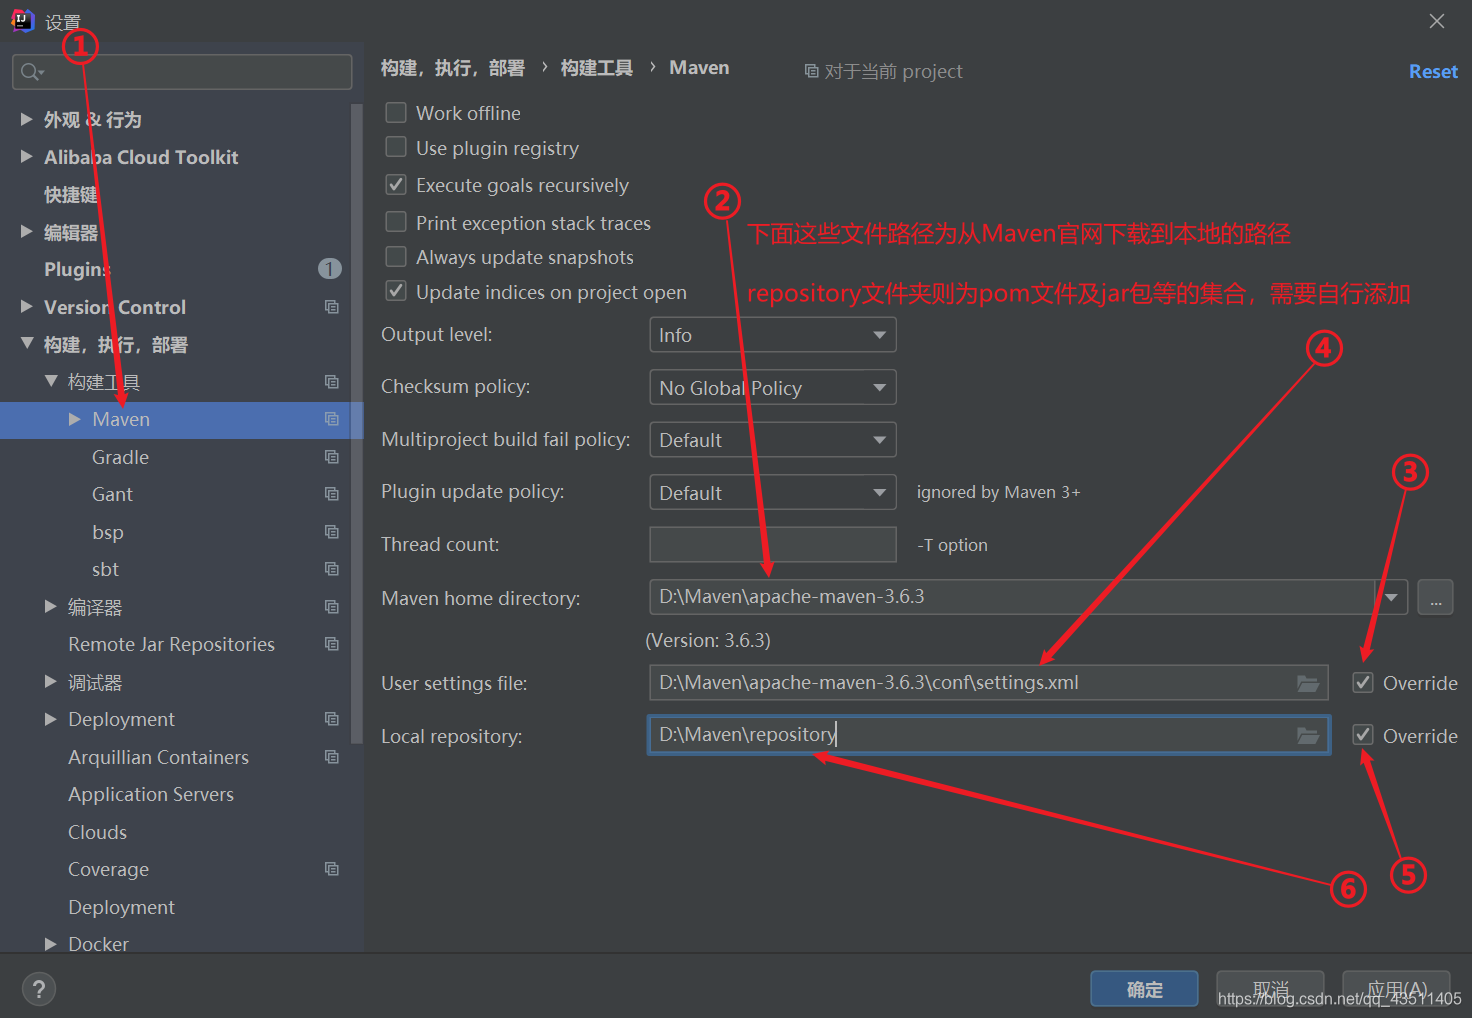Select Clouds in settings tree
The height and width of the screenshot is (1018, 1472).
pos(97,832)
